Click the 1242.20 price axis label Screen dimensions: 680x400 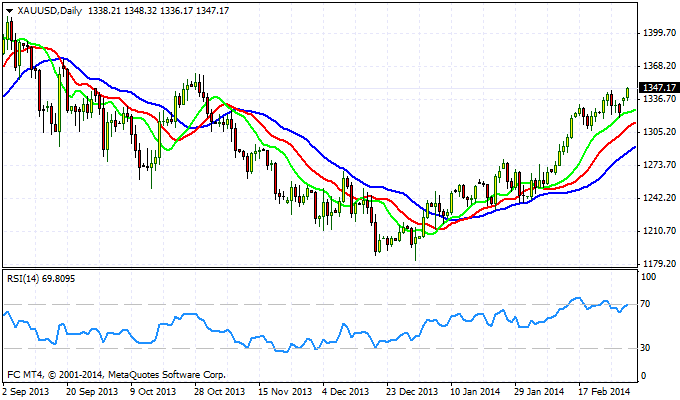pos(659,197)
